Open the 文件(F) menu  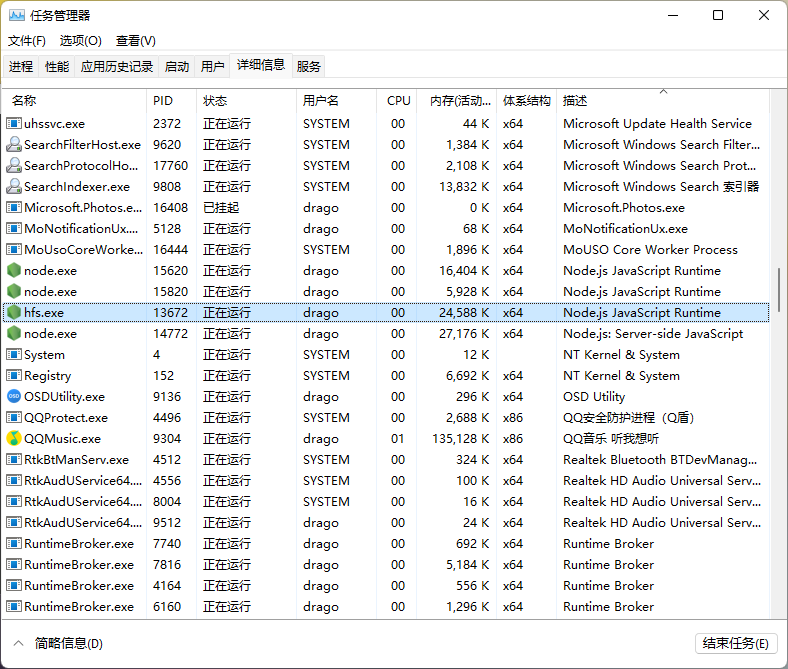pyautogui.click(x=27, y=41)
